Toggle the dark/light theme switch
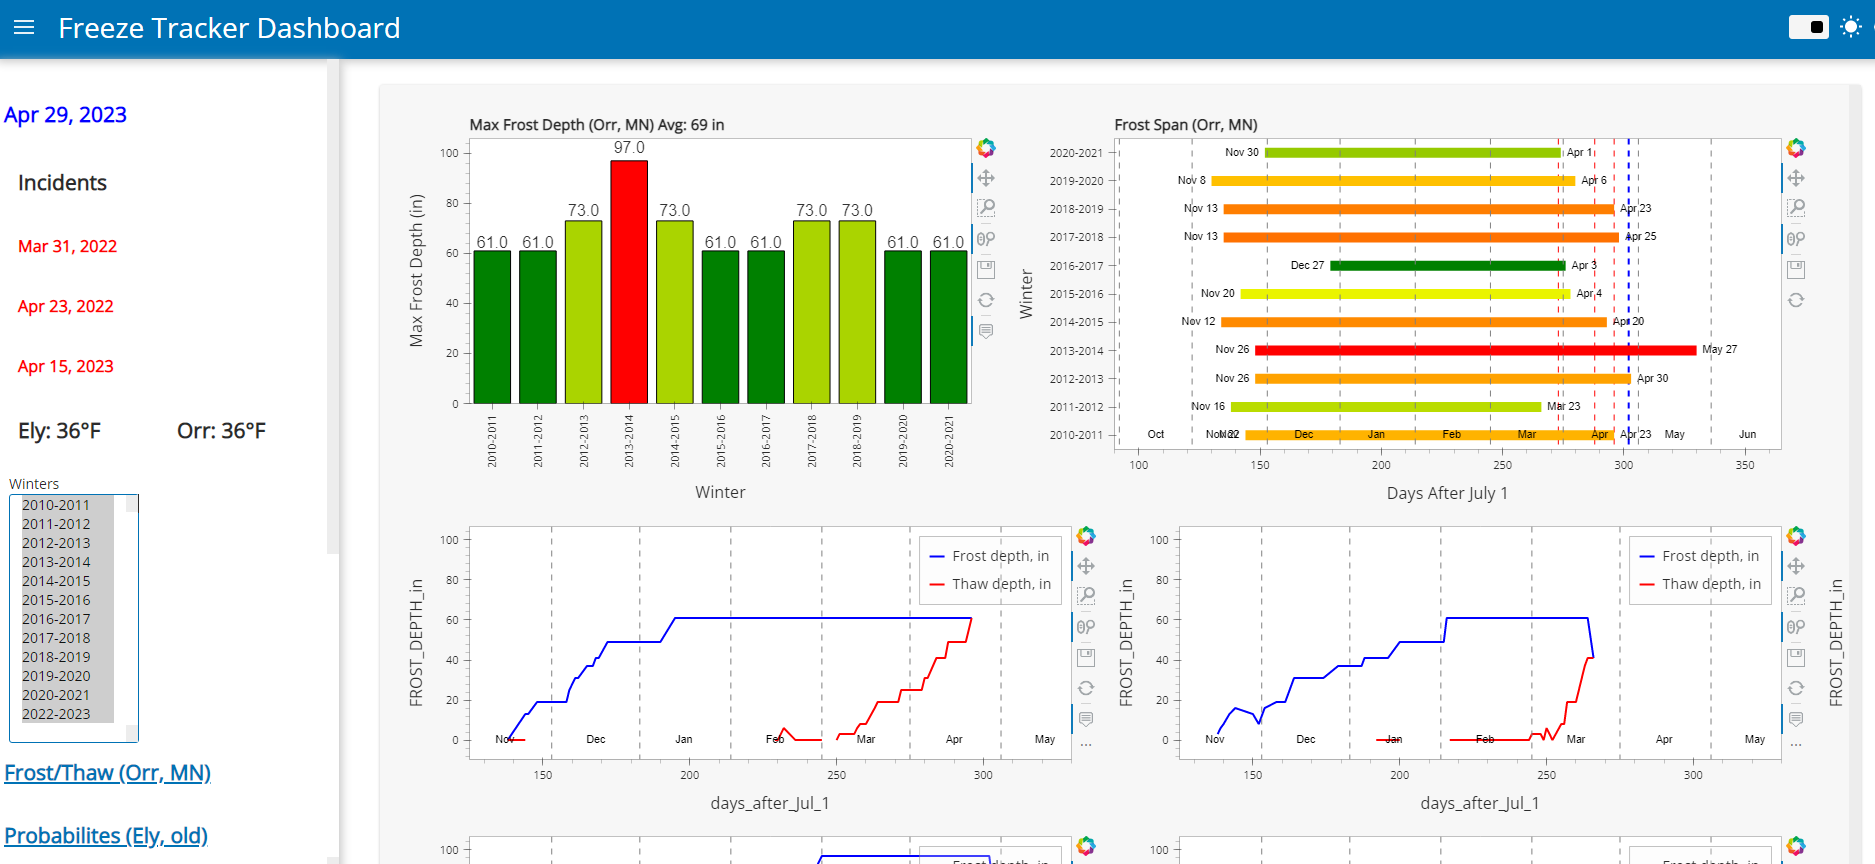 coord(1808,27)
